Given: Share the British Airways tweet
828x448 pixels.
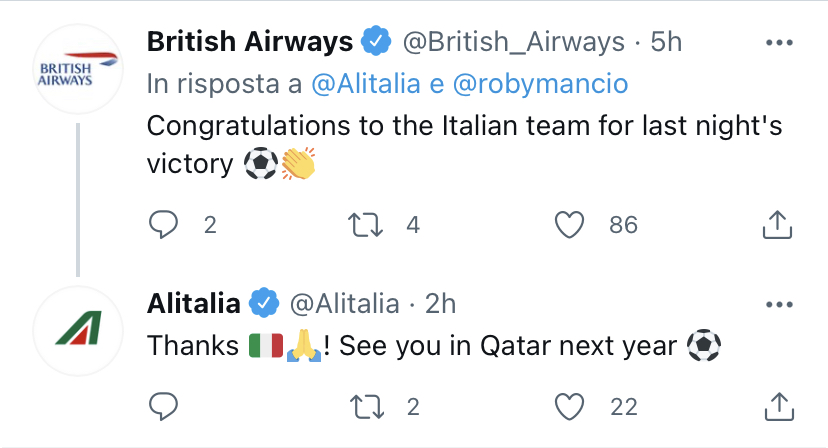Looking at the screenshot, I should pyautogui.click(x=777, y=226).
